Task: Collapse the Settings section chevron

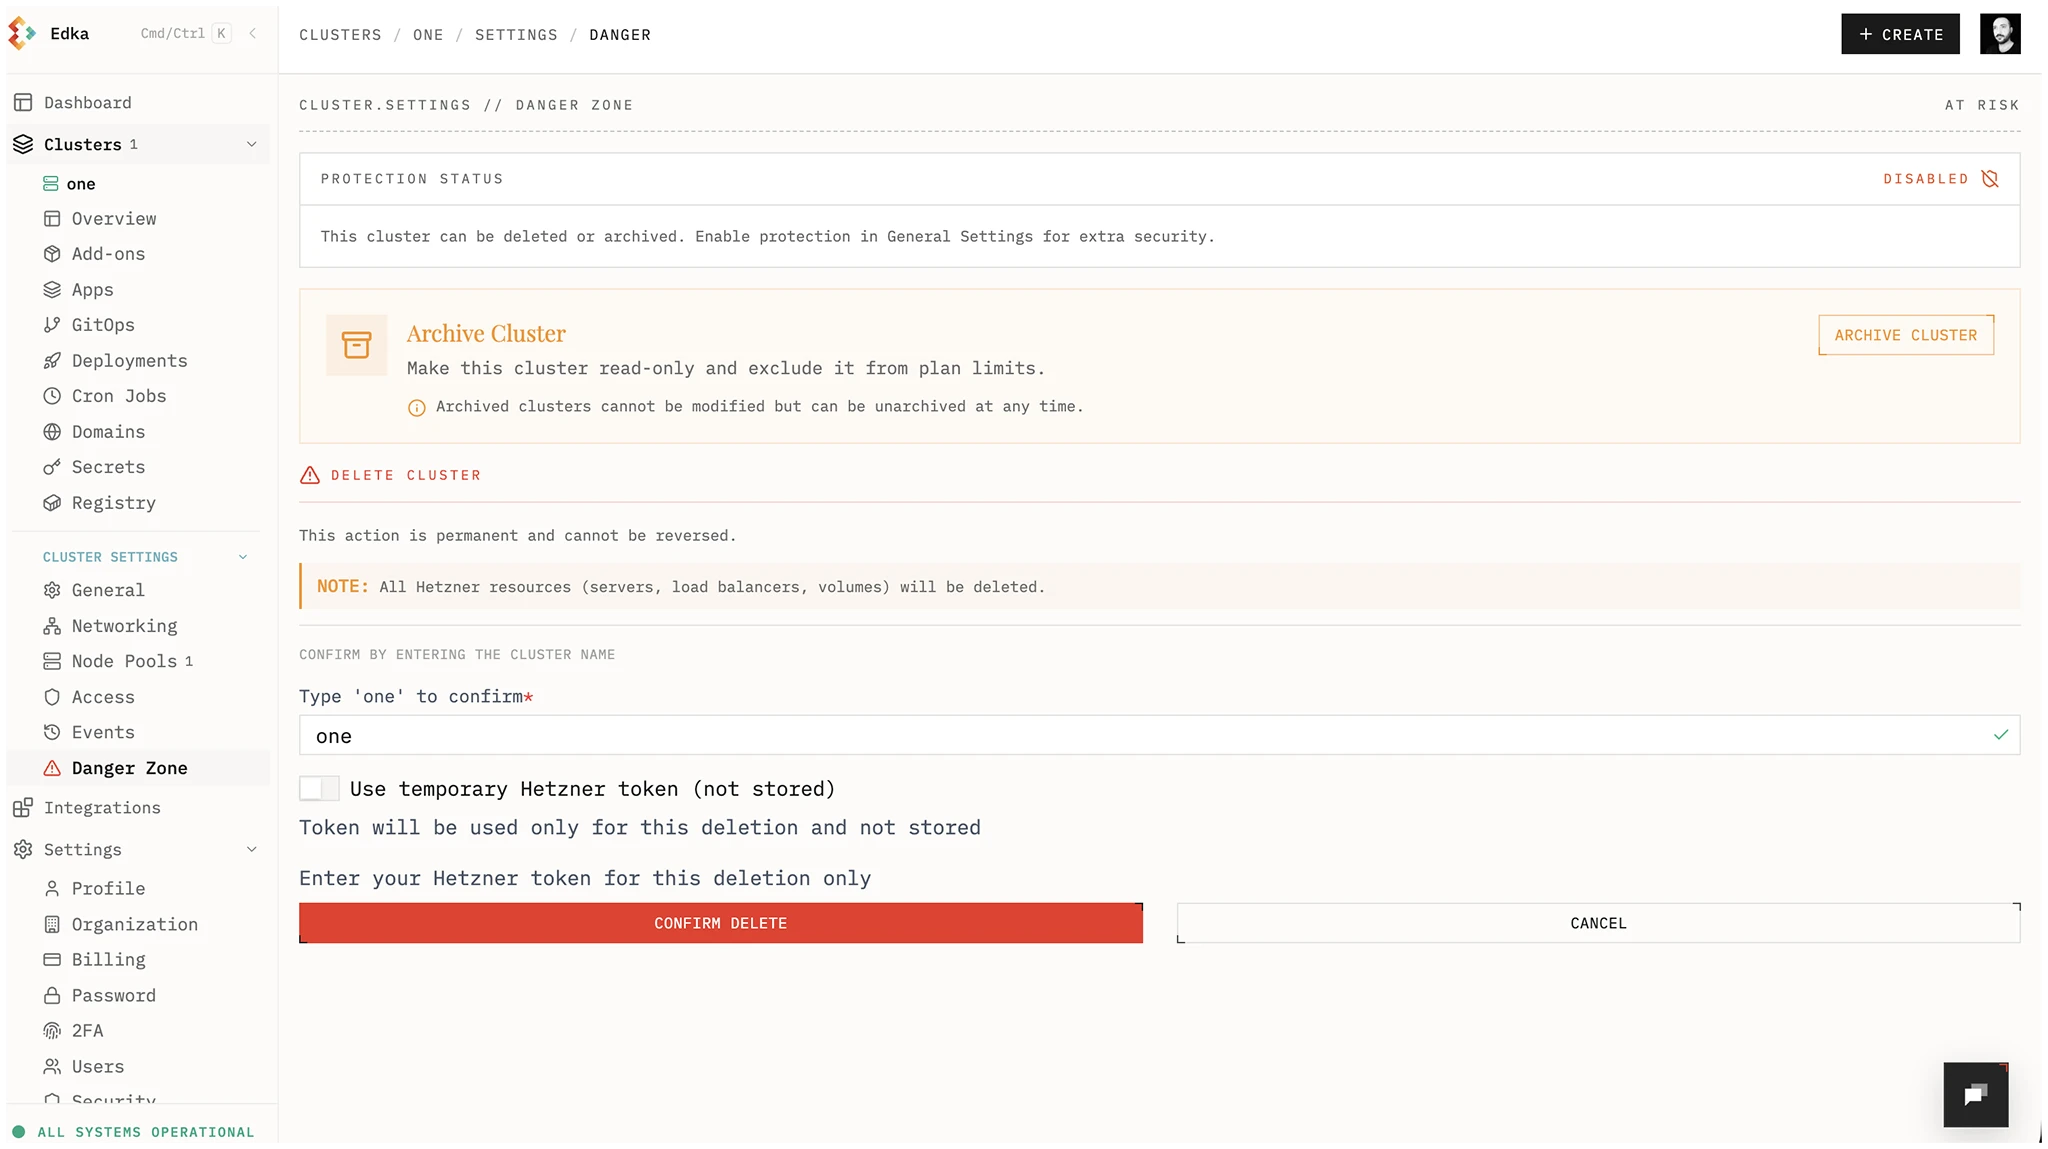Action: 250,849
